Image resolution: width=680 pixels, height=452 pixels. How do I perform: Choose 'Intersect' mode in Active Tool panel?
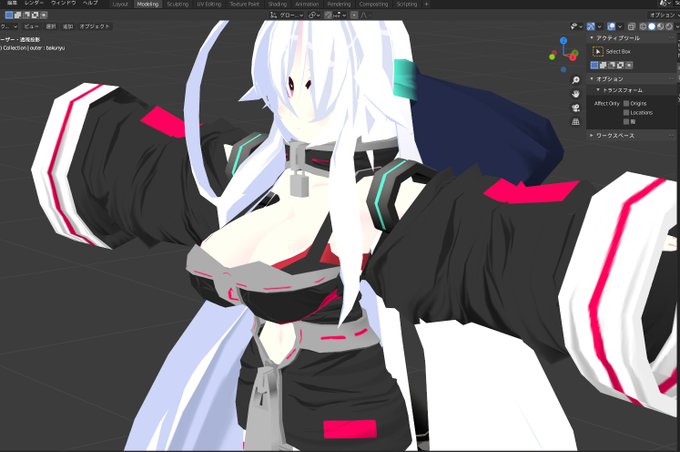(629, 65)
